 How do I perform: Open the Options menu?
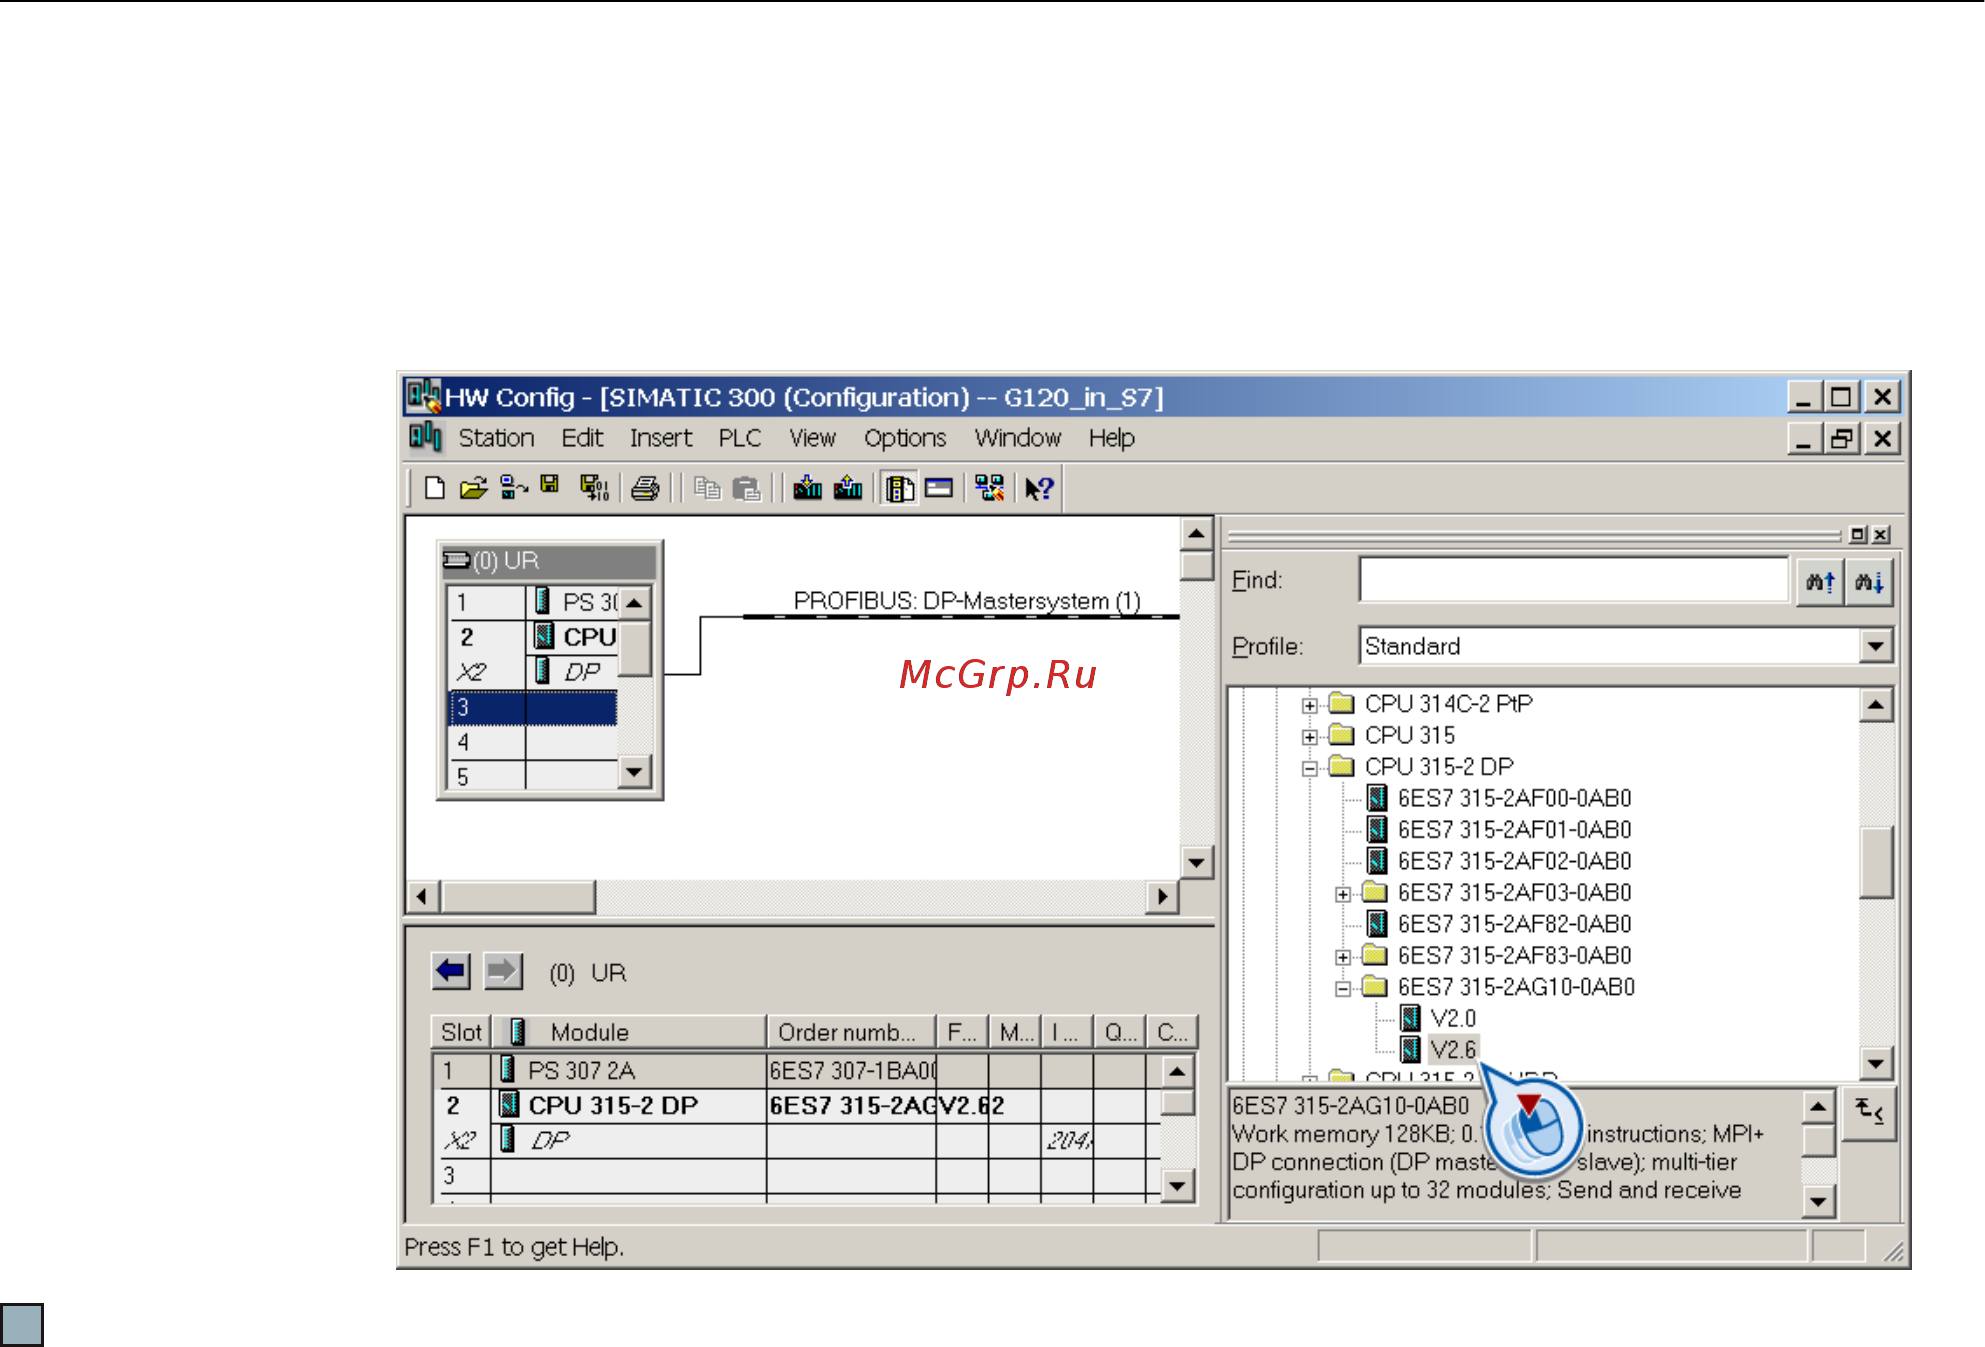pos(905,438)
